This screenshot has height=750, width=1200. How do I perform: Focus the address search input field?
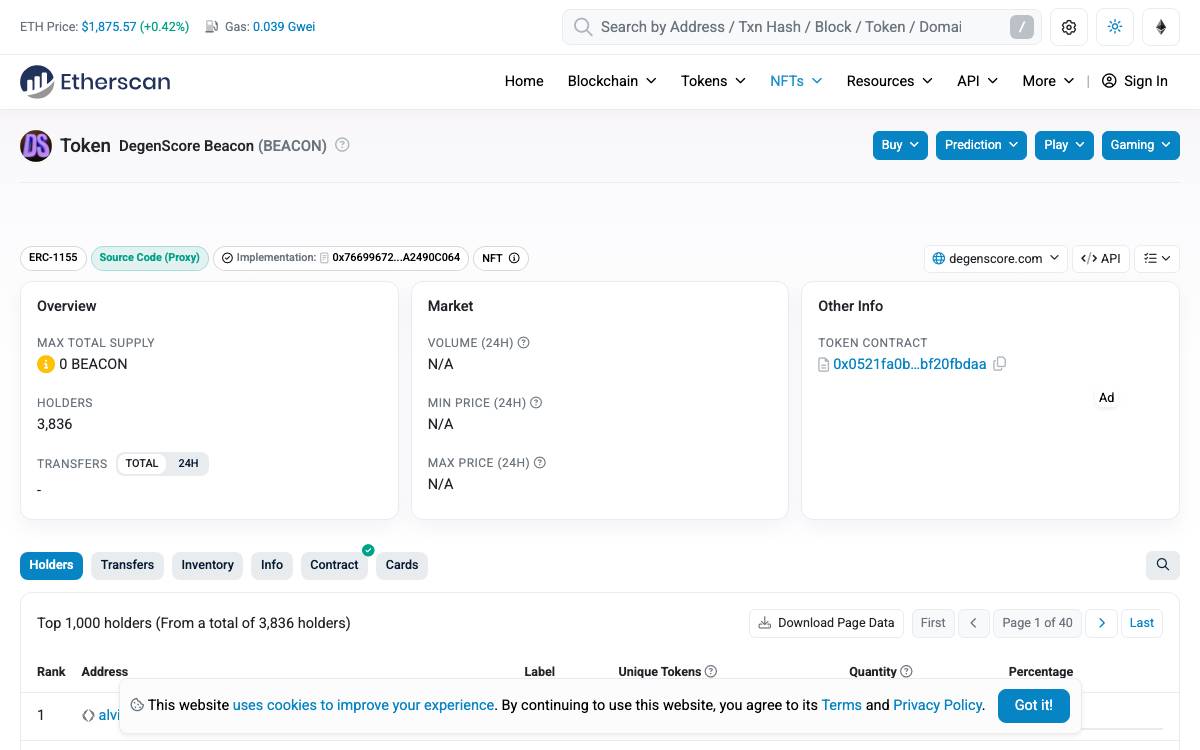pos(800,27)
